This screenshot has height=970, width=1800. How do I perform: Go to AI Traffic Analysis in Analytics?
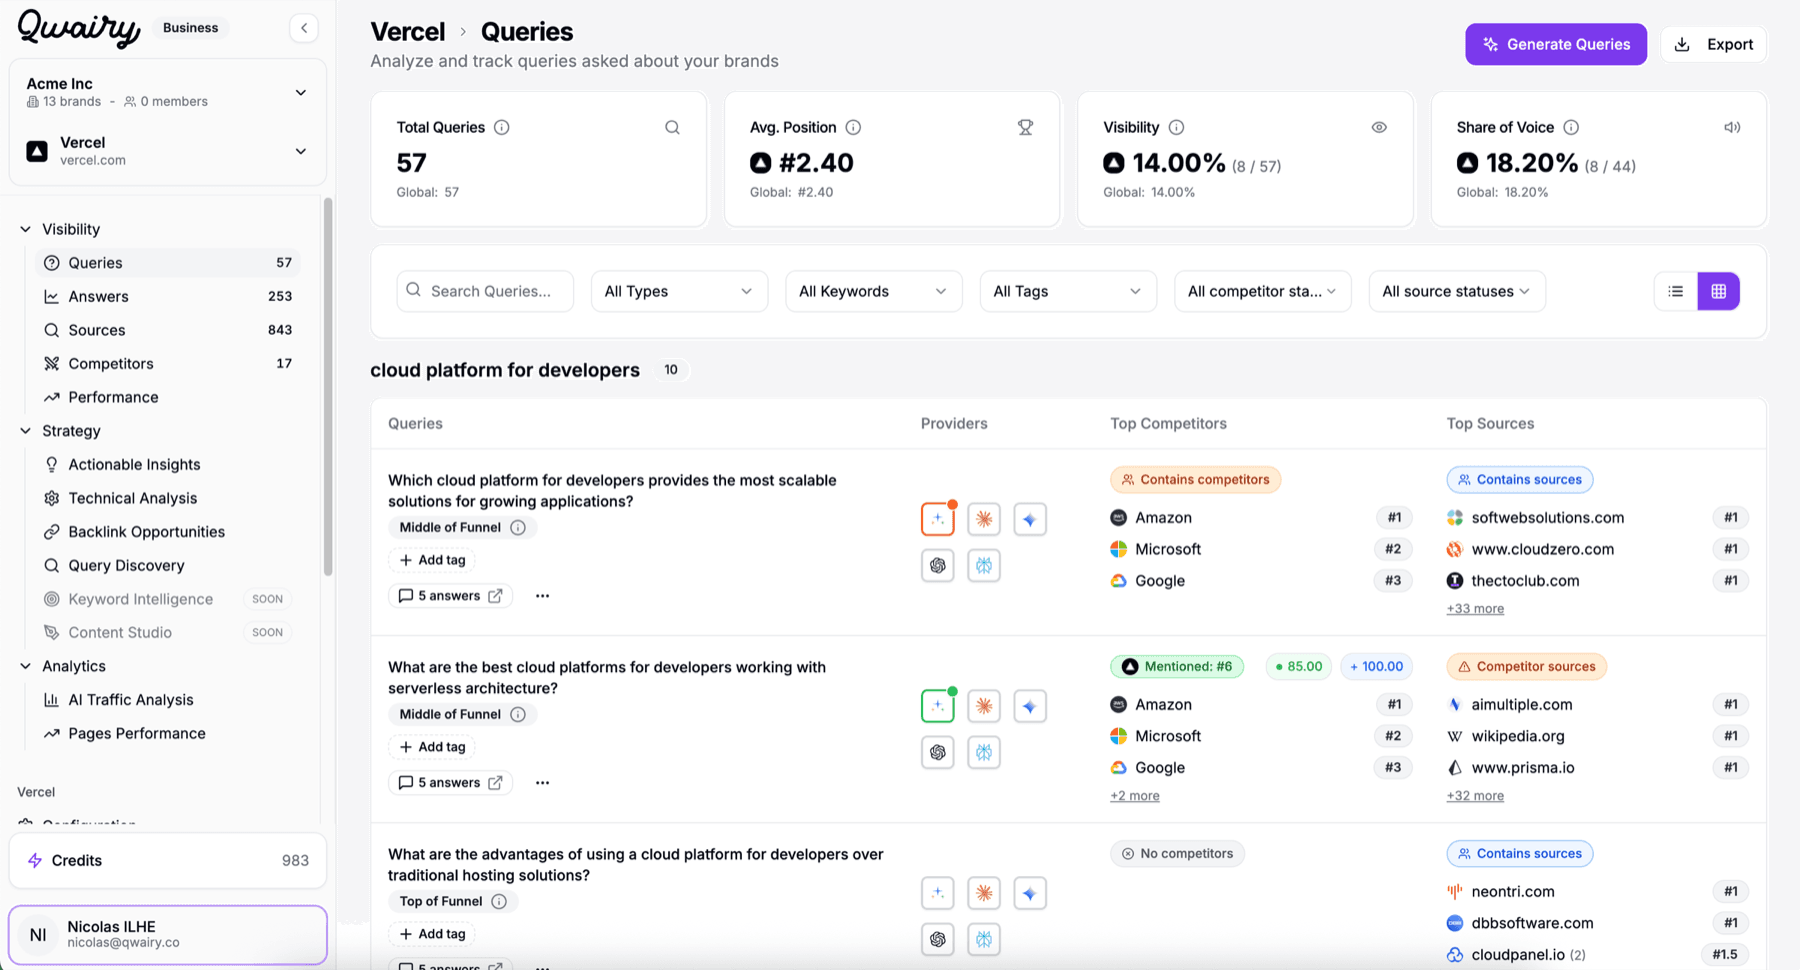[131, 699]
